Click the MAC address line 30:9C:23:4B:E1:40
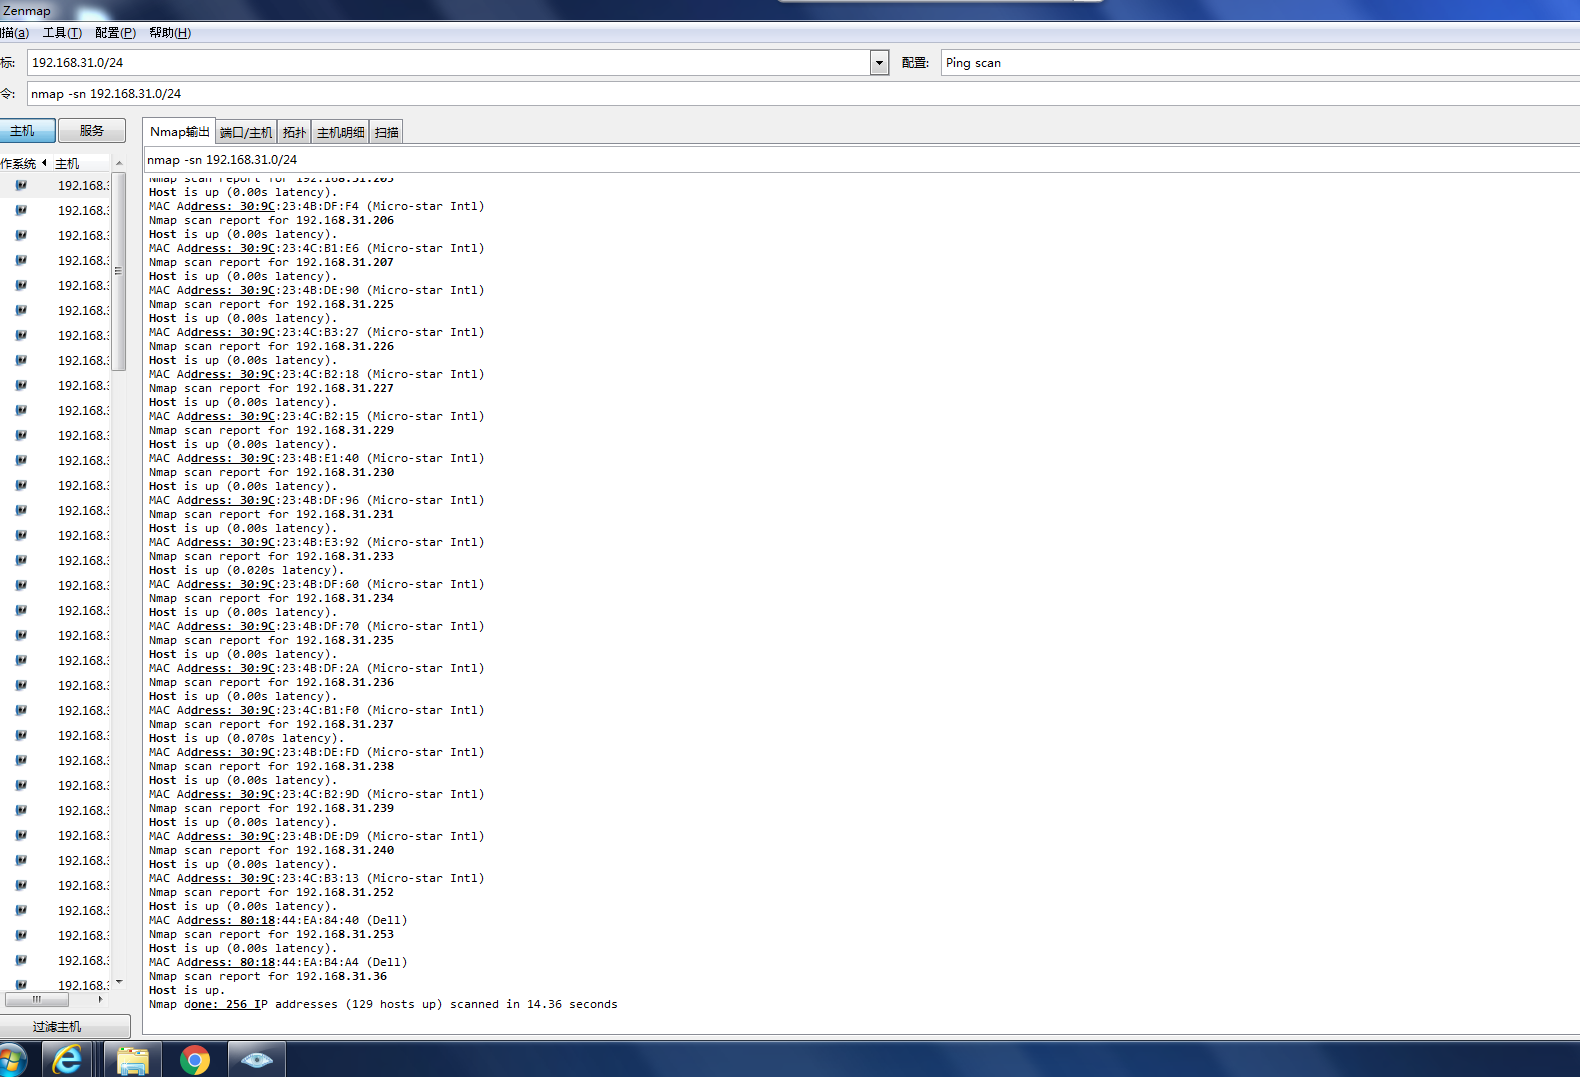The image size is (1580, 1077). coord(316,458)
